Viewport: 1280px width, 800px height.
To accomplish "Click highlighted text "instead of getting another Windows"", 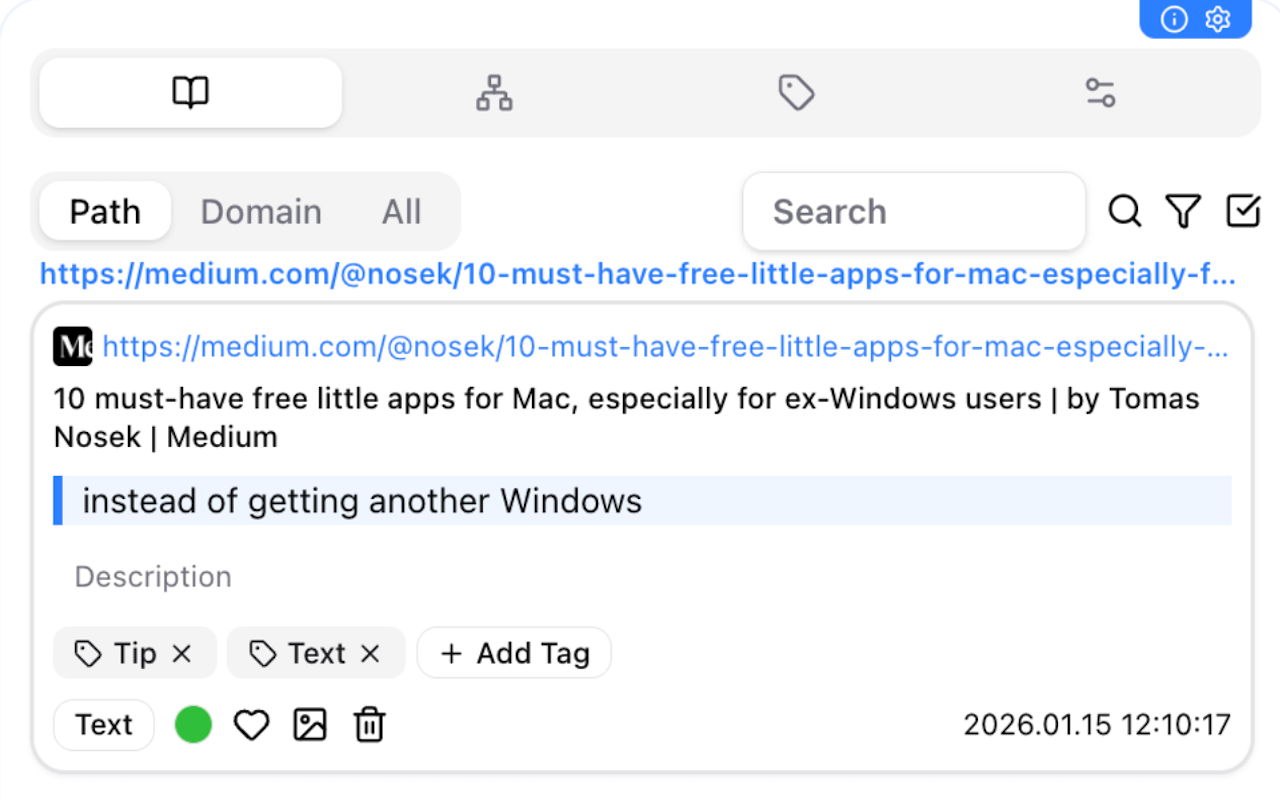I will pyautogui.click(x=362, y=500).
